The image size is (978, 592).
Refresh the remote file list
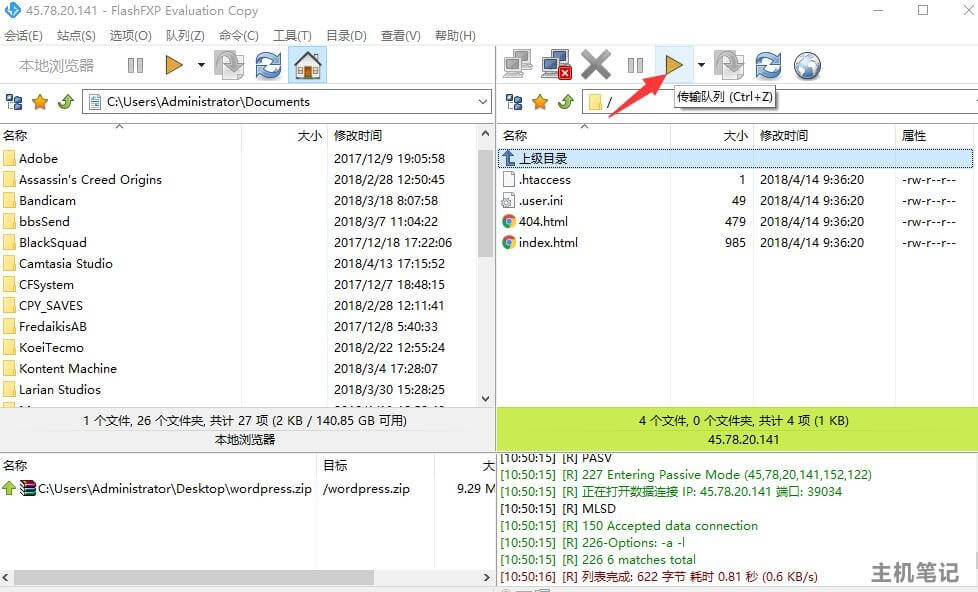[768, 64]
